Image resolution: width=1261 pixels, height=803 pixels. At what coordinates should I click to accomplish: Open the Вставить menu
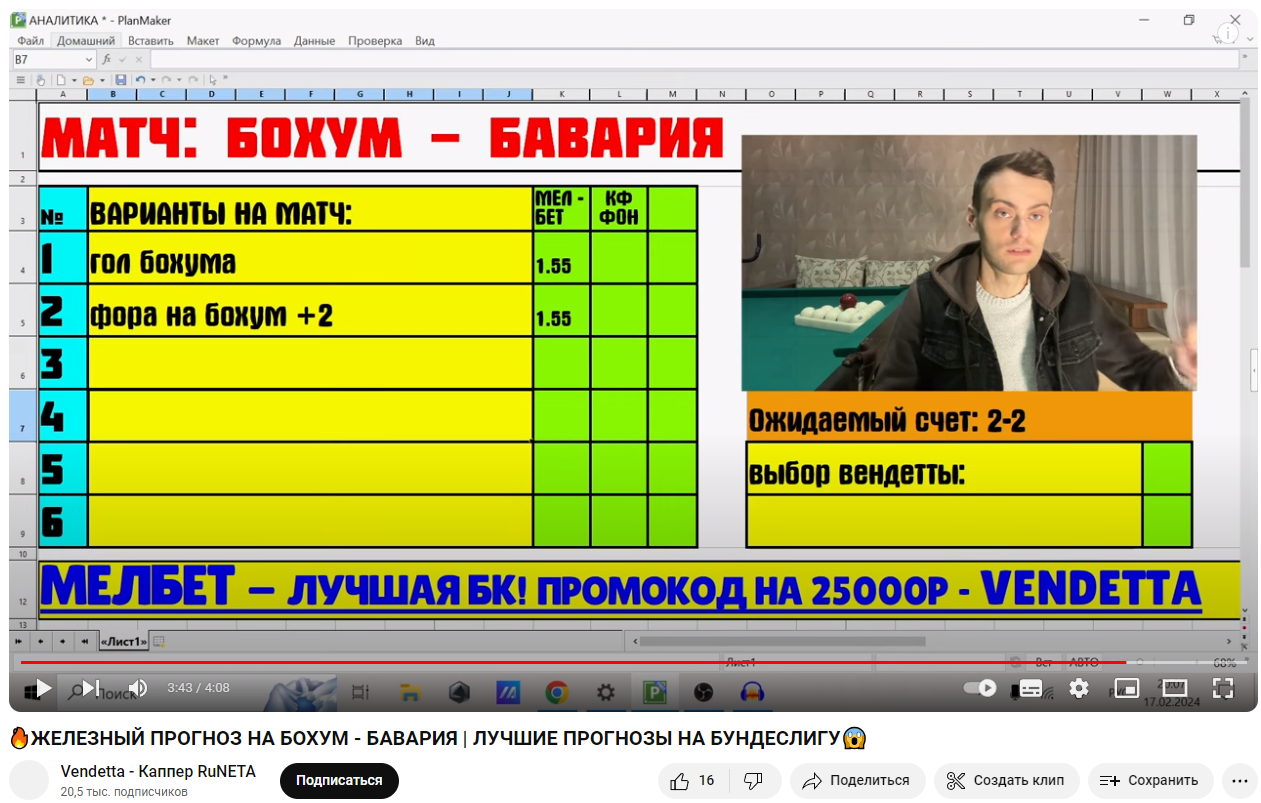point(149,40)
